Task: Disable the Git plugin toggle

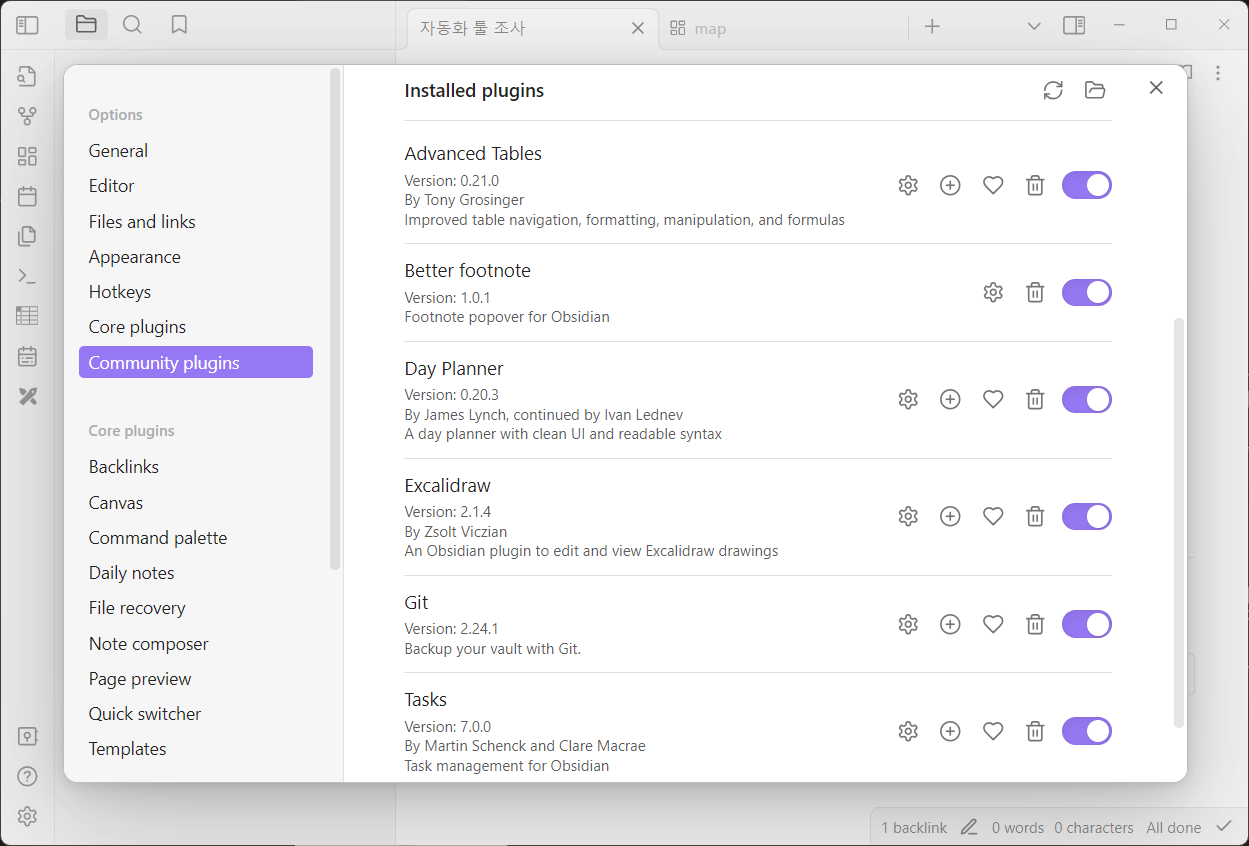Action: pos(1087,624)
